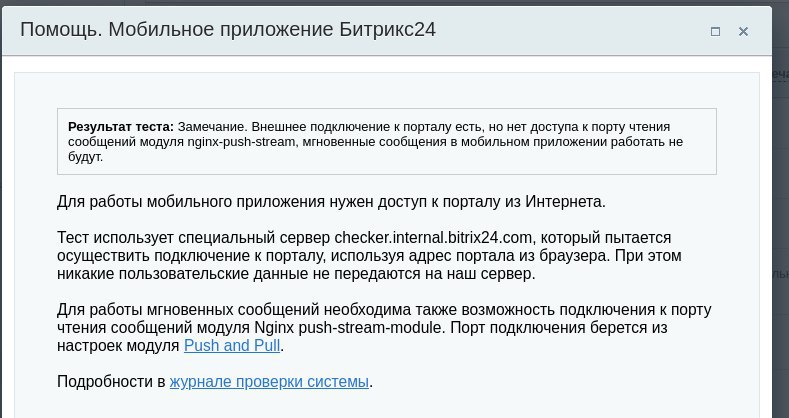Image resolution: width=789 pixels, height=418 pixels.
Task: Click the sentence about доступ к порталу из Интернета
Action: [331, 202]
